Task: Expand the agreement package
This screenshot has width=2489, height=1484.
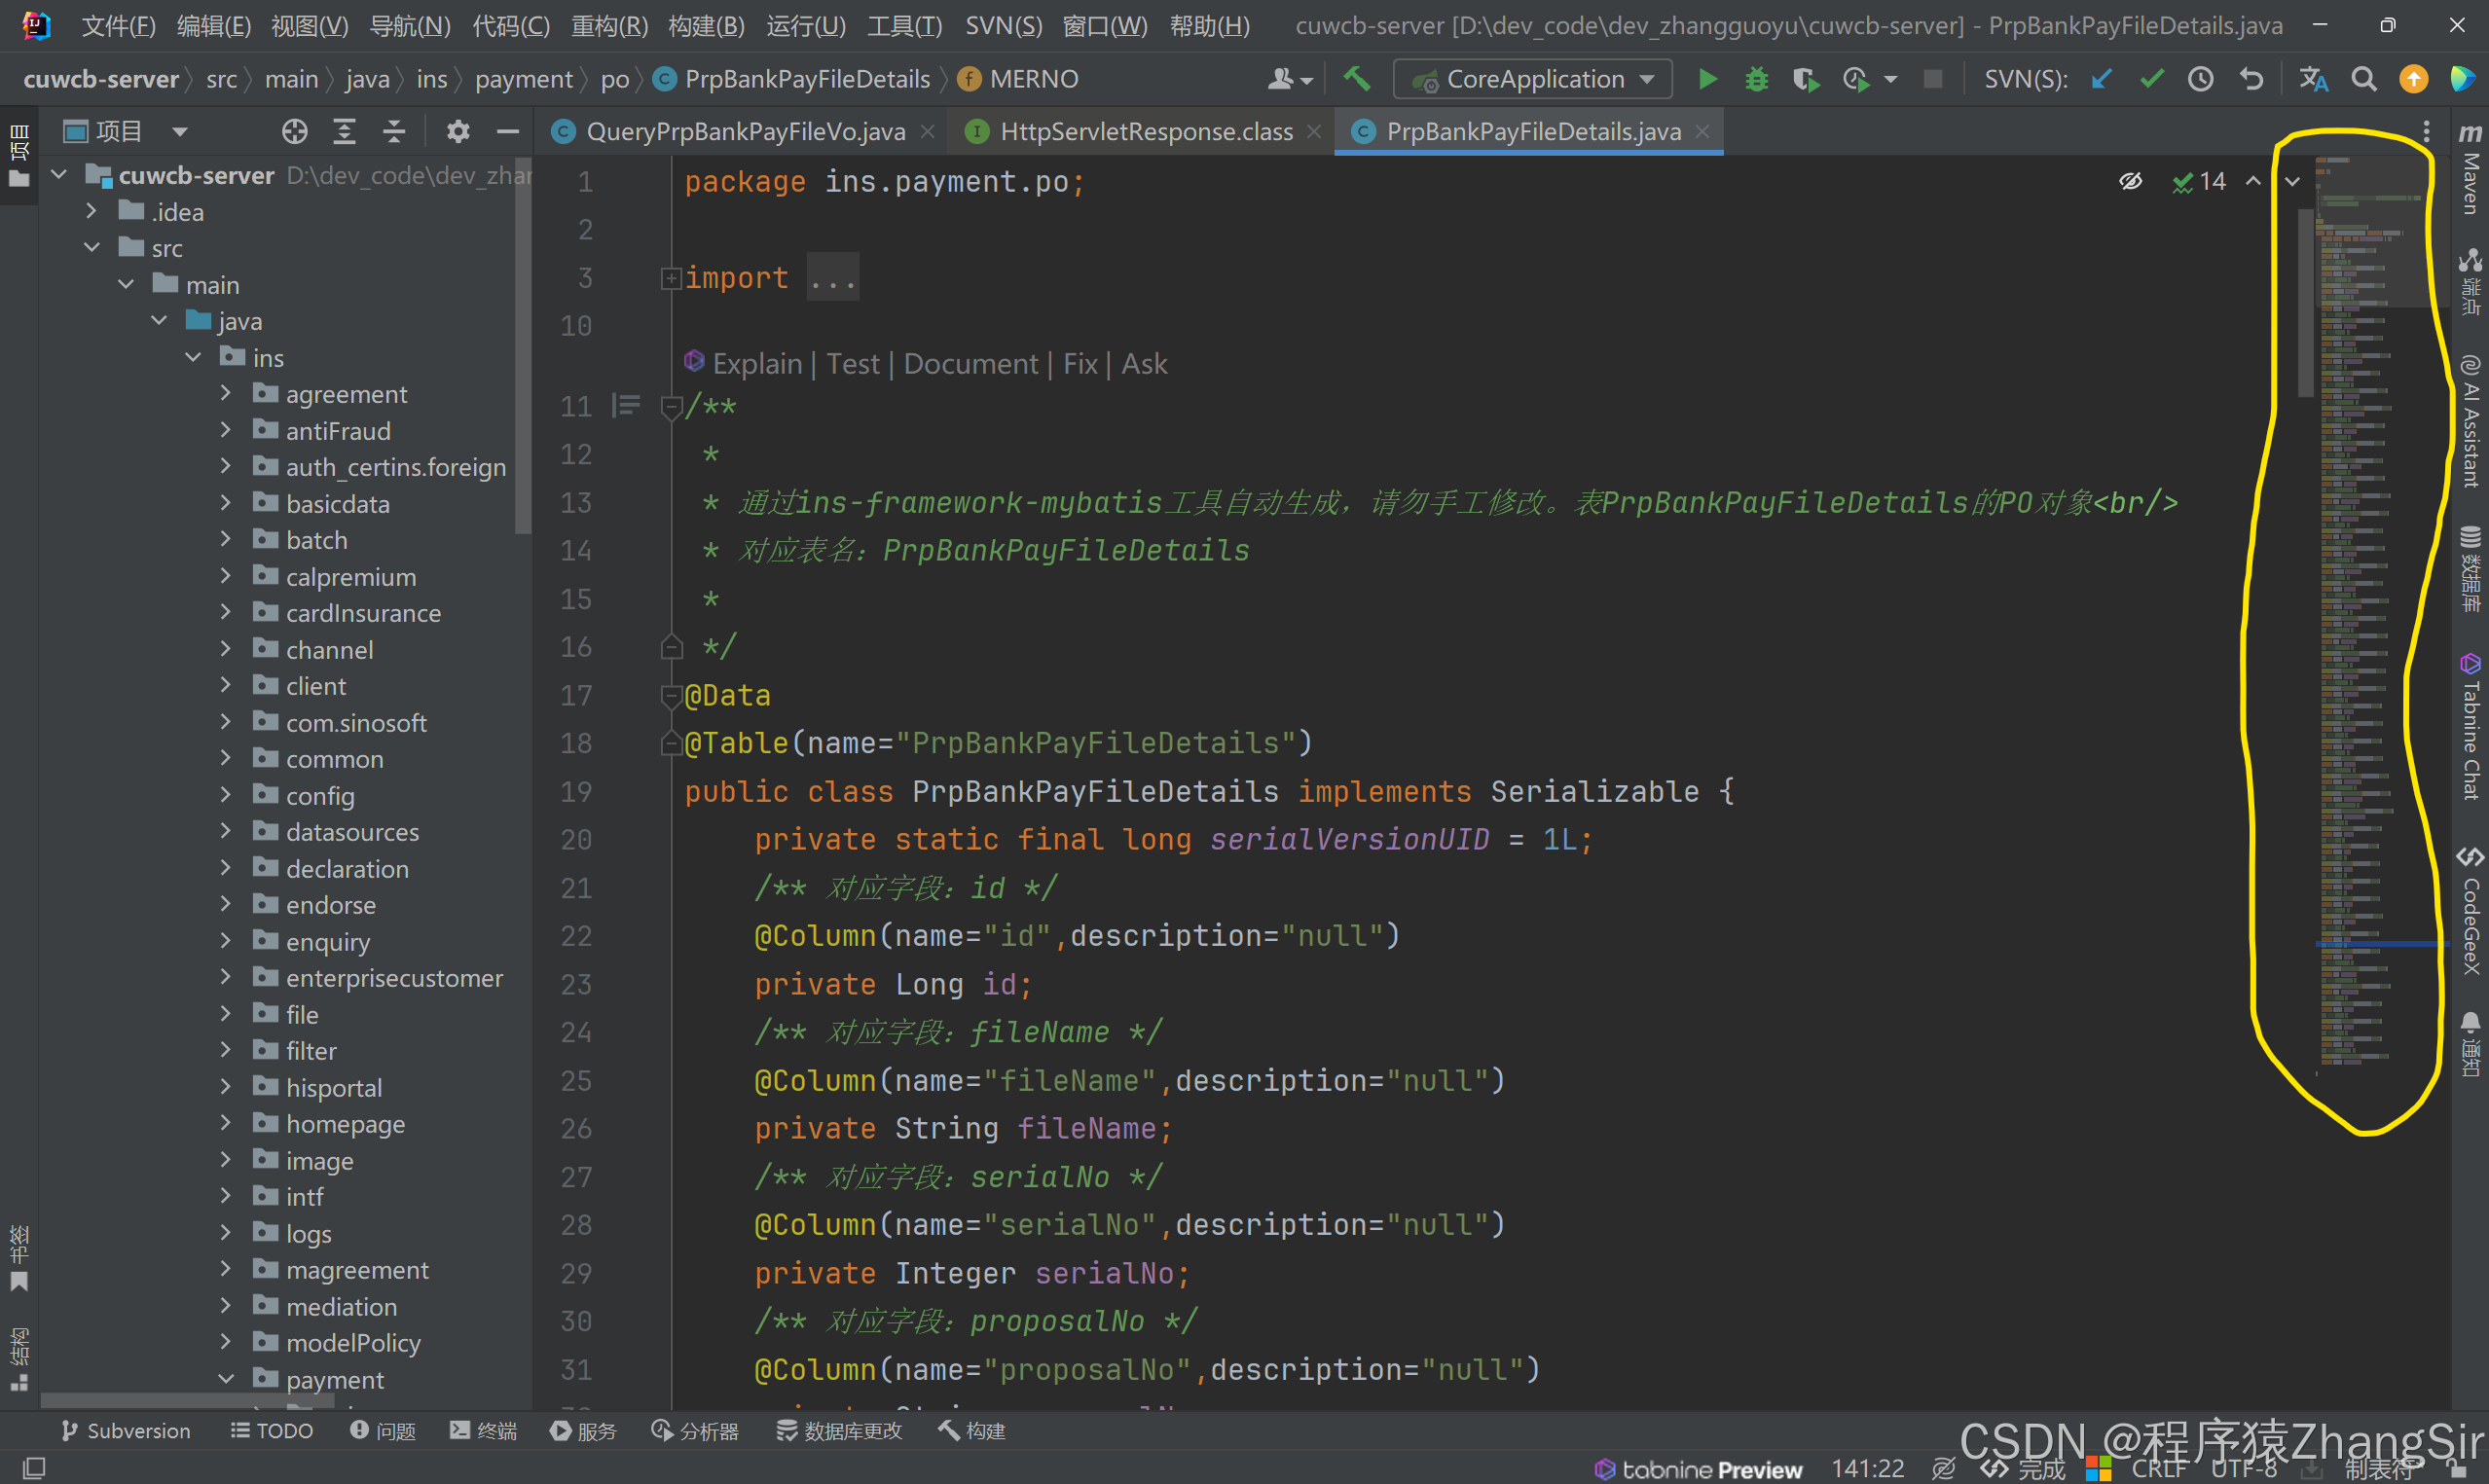Action: pyautogui.click(x=226, y=394)
